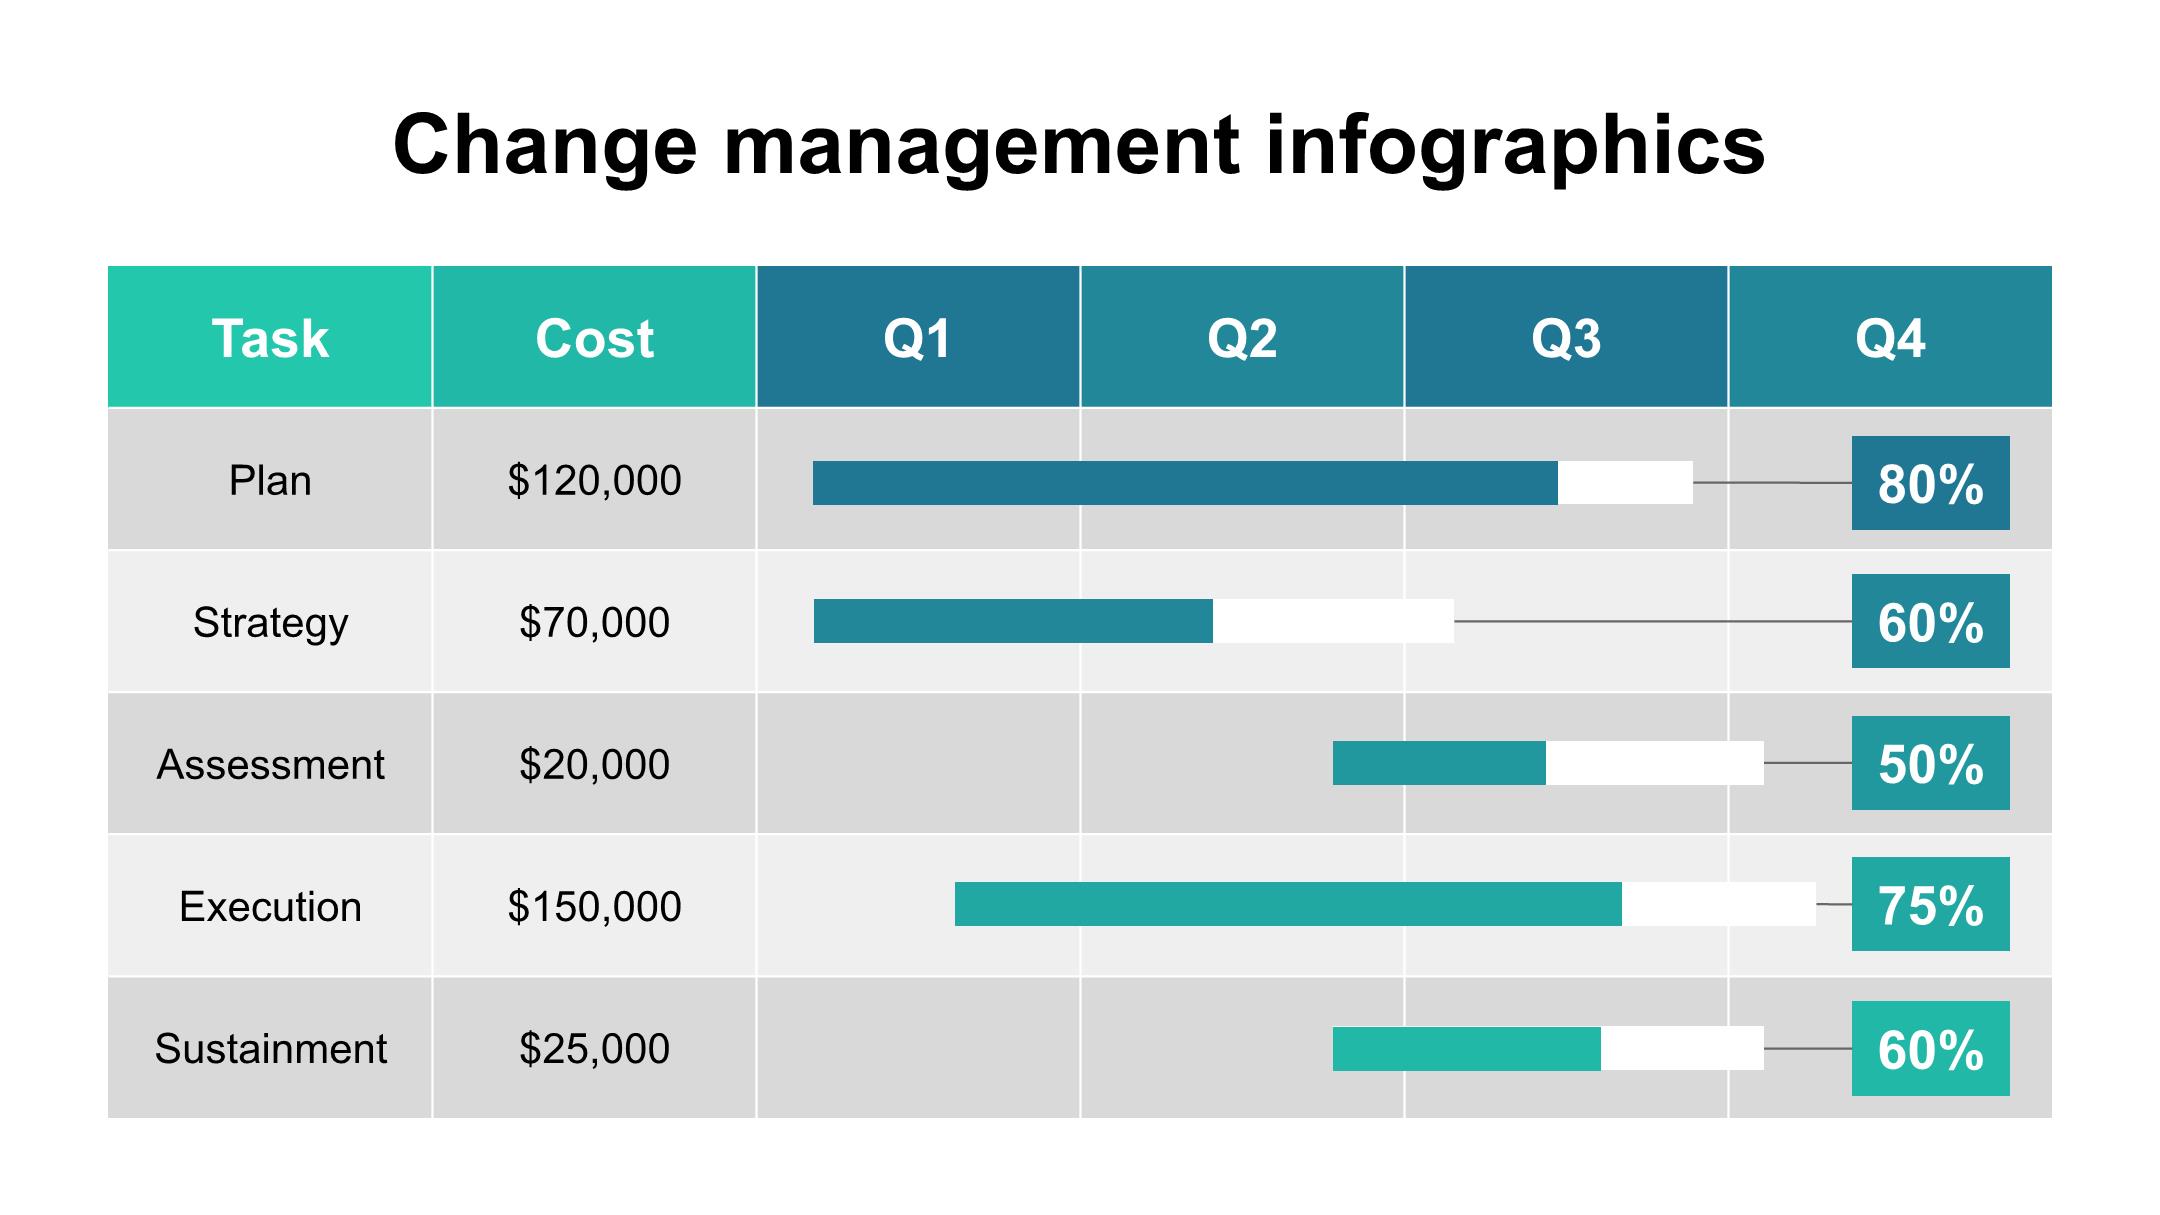Select the 75% percentage box
This screenshot has height=1215, width=2160.
[x=1930, y=905]
